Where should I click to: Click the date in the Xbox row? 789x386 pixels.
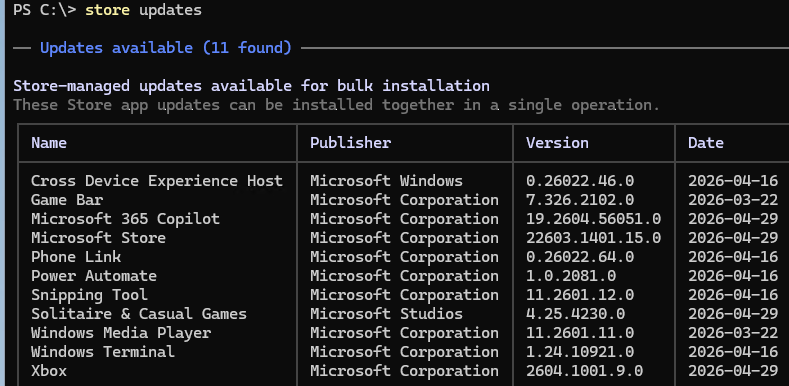point(733,371)
